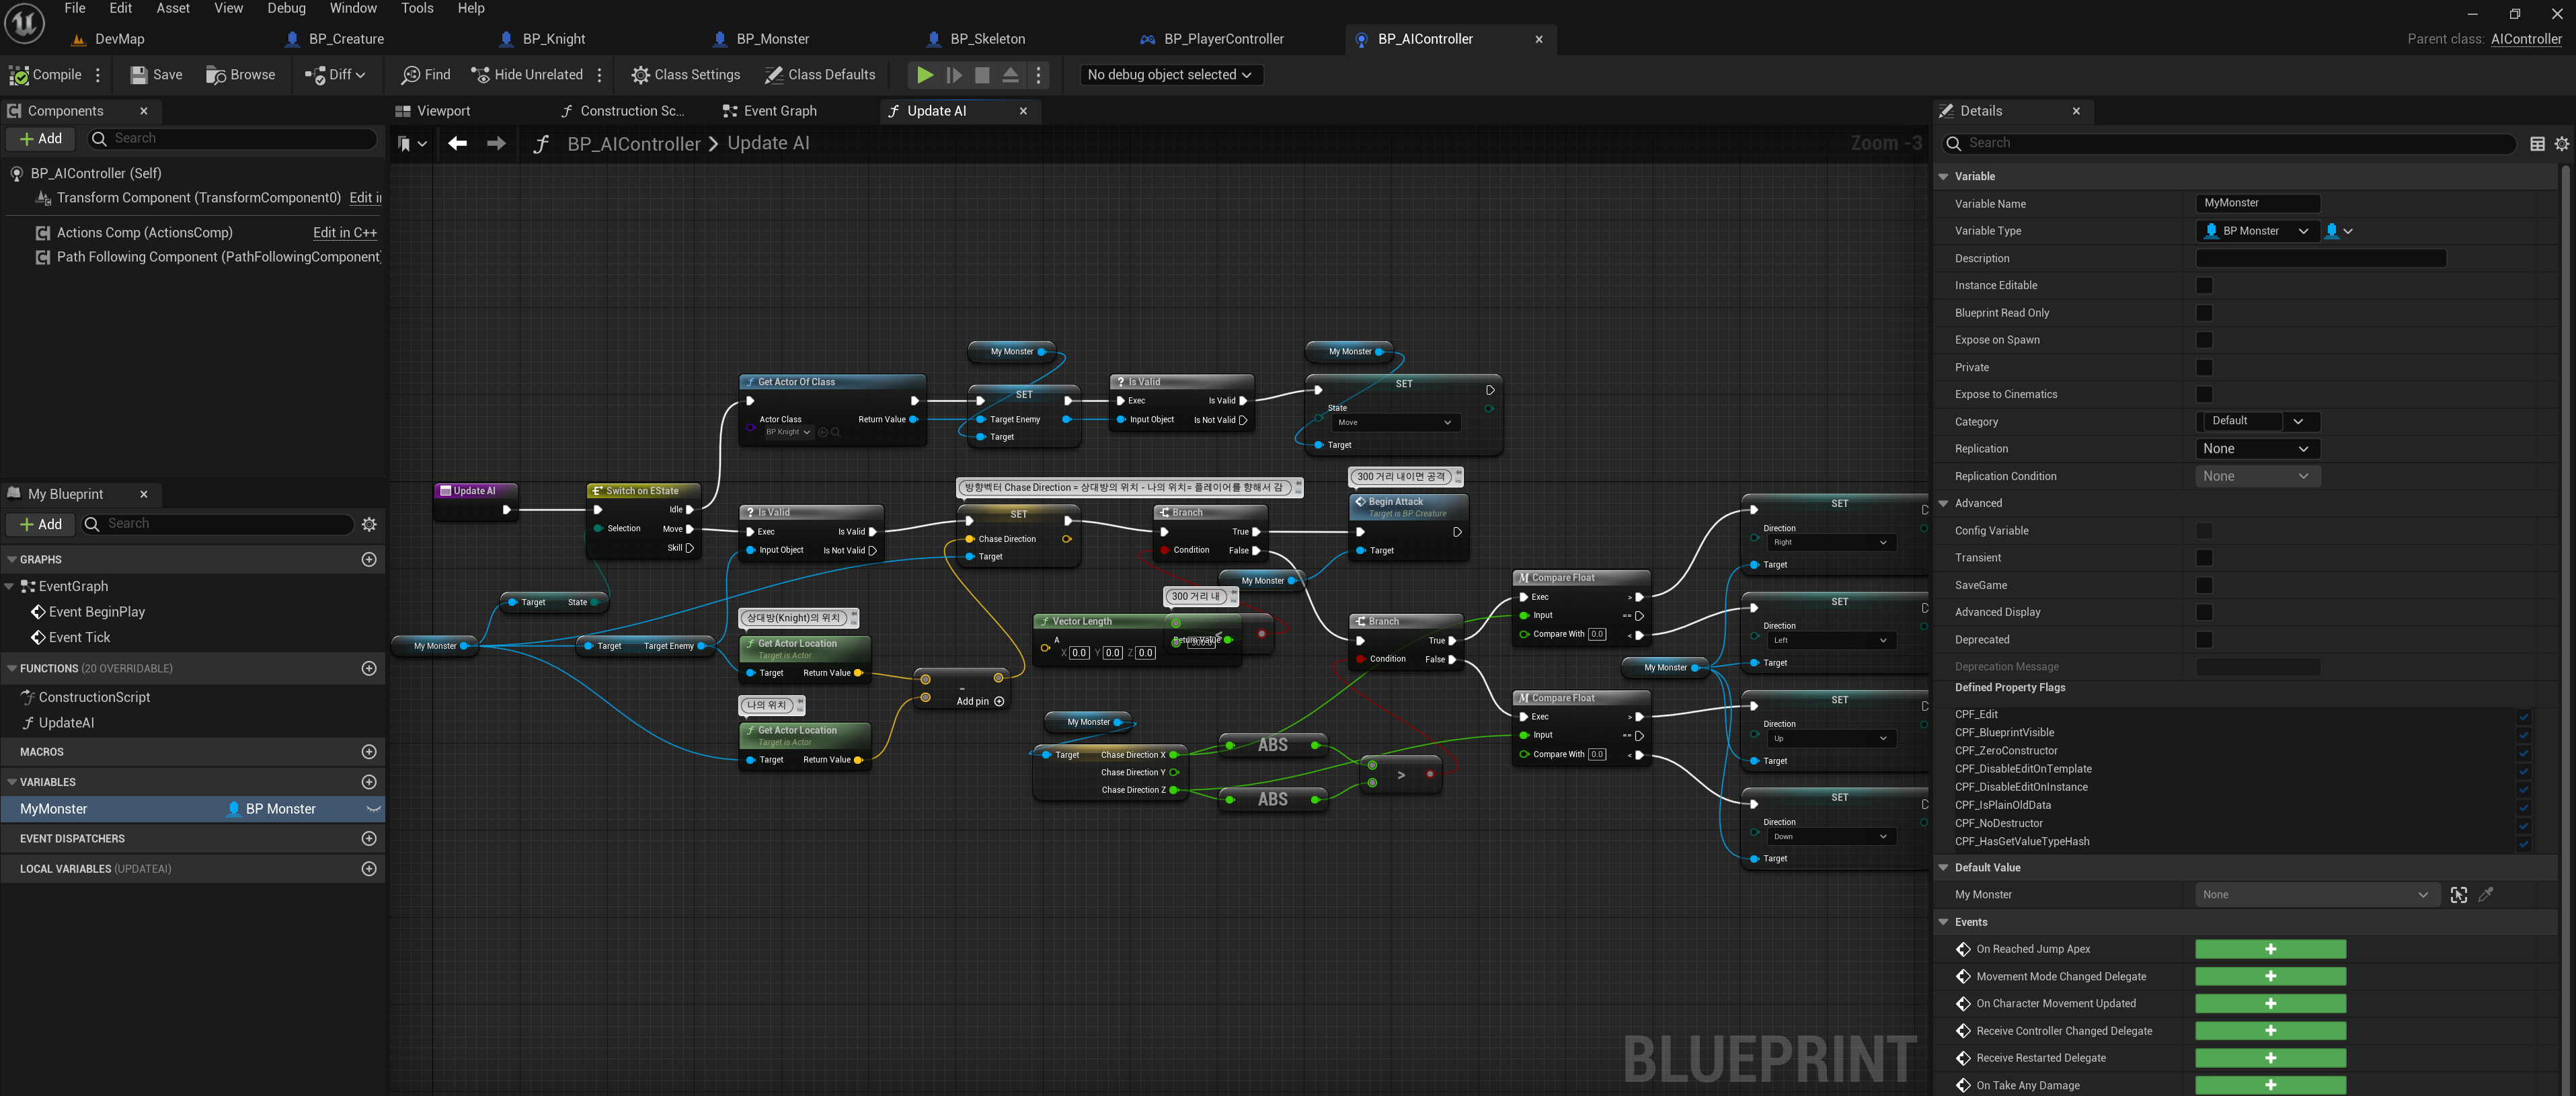
Task: Collapse the Events section
Action: pos(1943,922)
